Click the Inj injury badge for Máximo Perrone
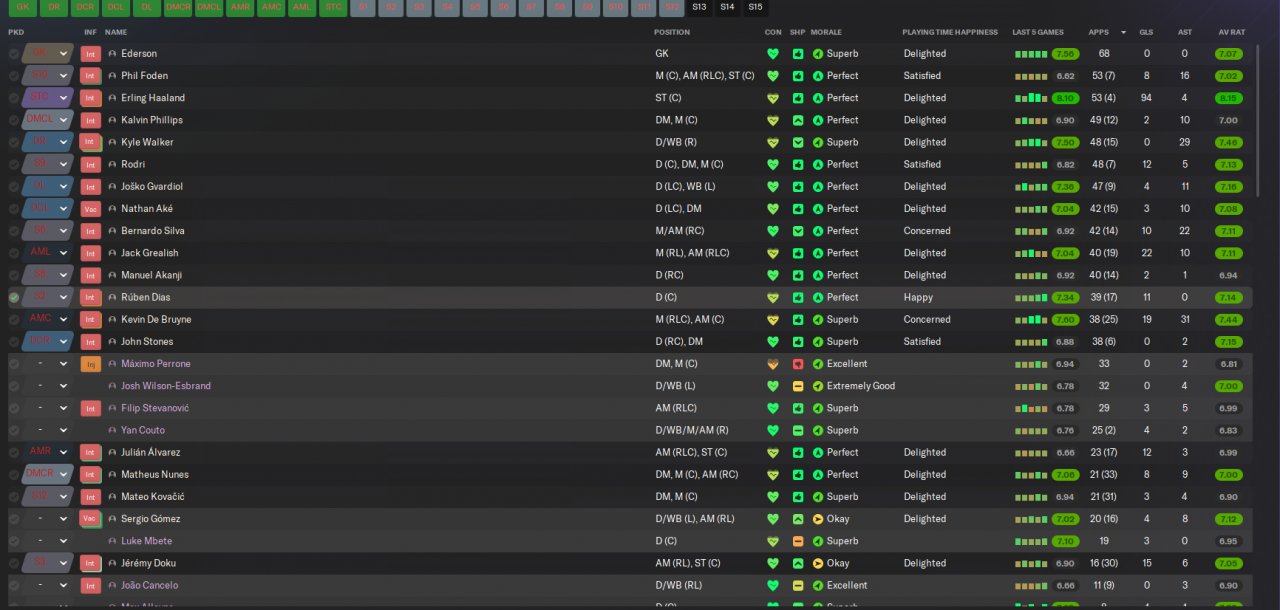 click(91, 364)
